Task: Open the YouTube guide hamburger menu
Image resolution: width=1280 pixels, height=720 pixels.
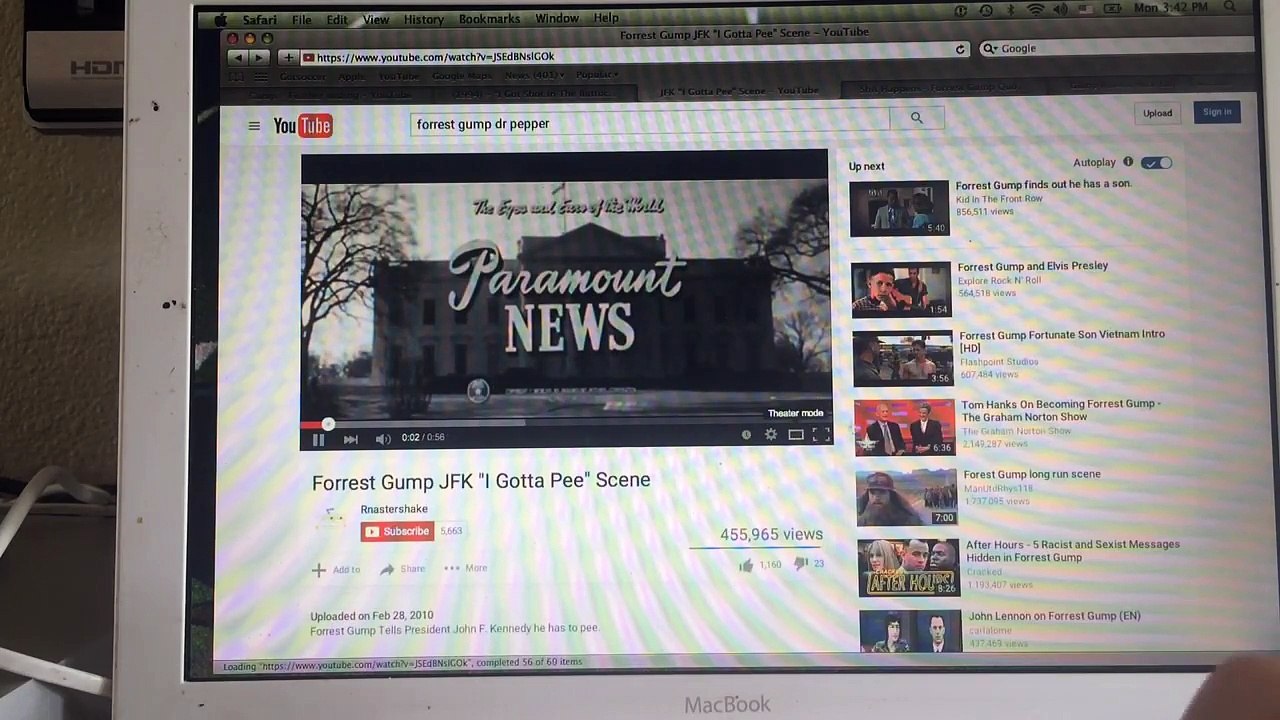Action: pos(254,125)
